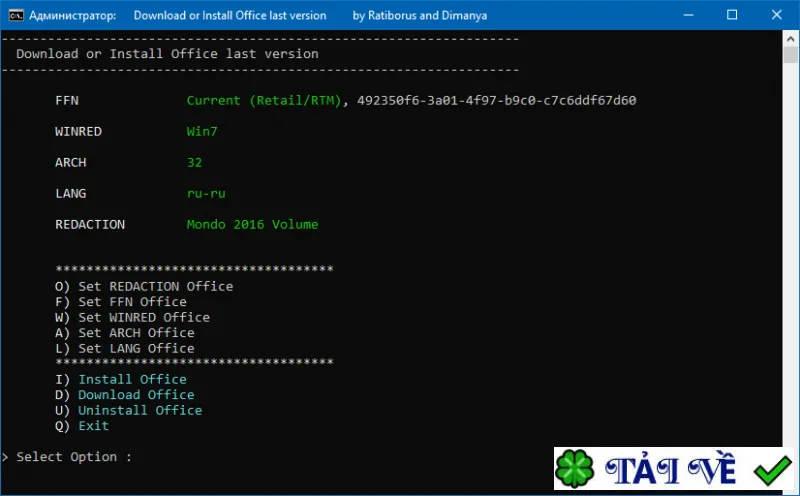Click the 'Администратор:' title text

72,15
